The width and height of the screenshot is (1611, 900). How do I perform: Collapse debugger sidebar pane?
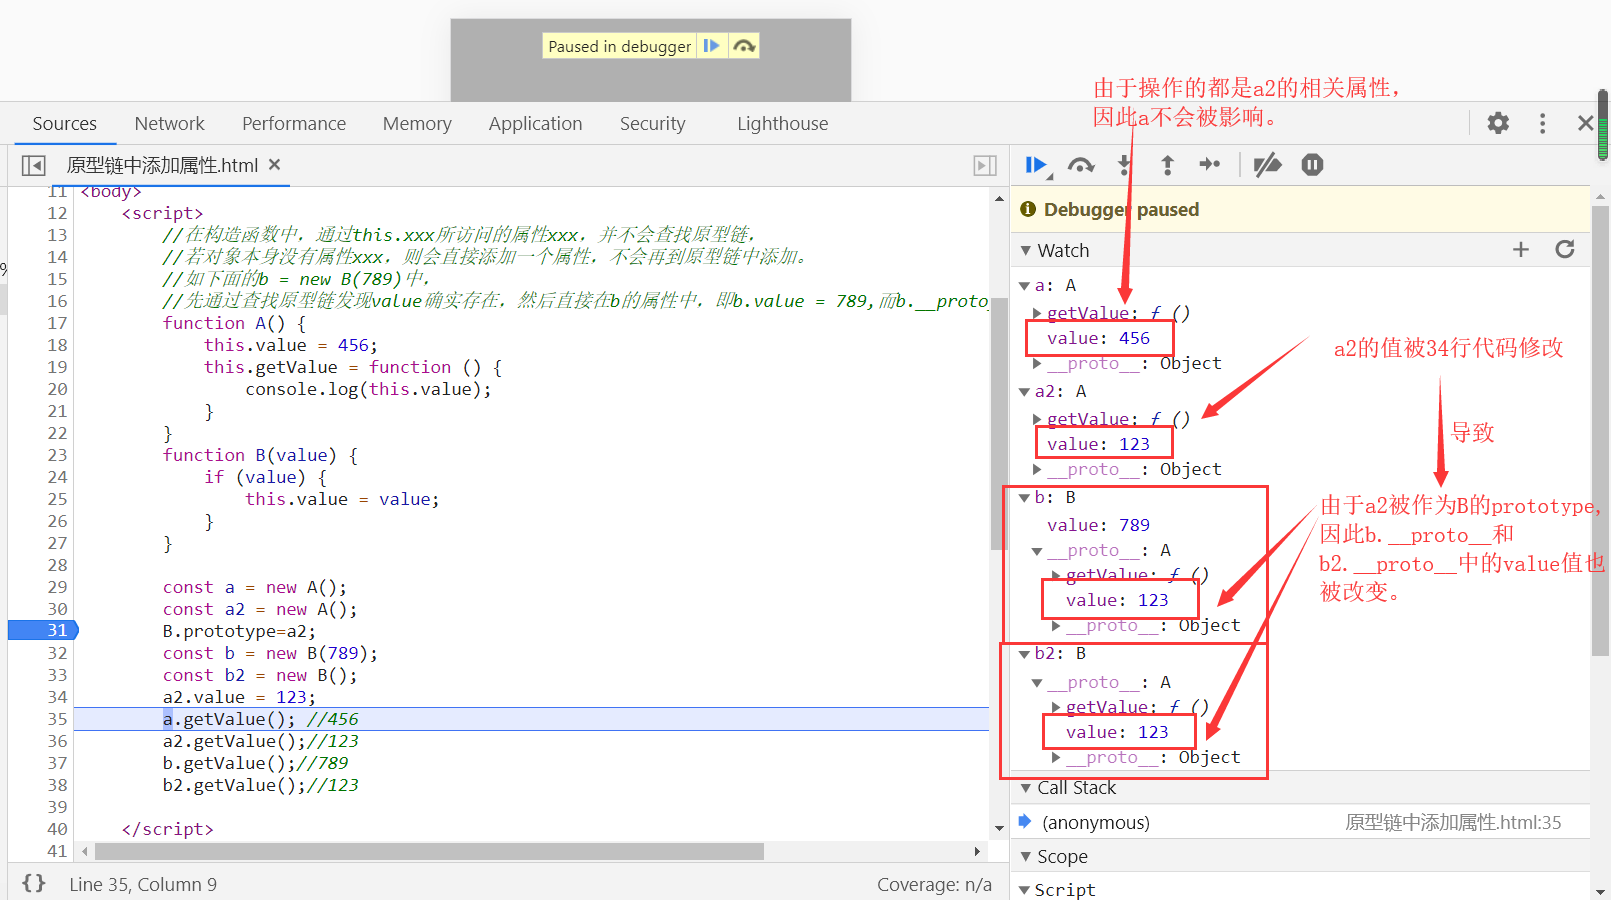click(985, 165)
